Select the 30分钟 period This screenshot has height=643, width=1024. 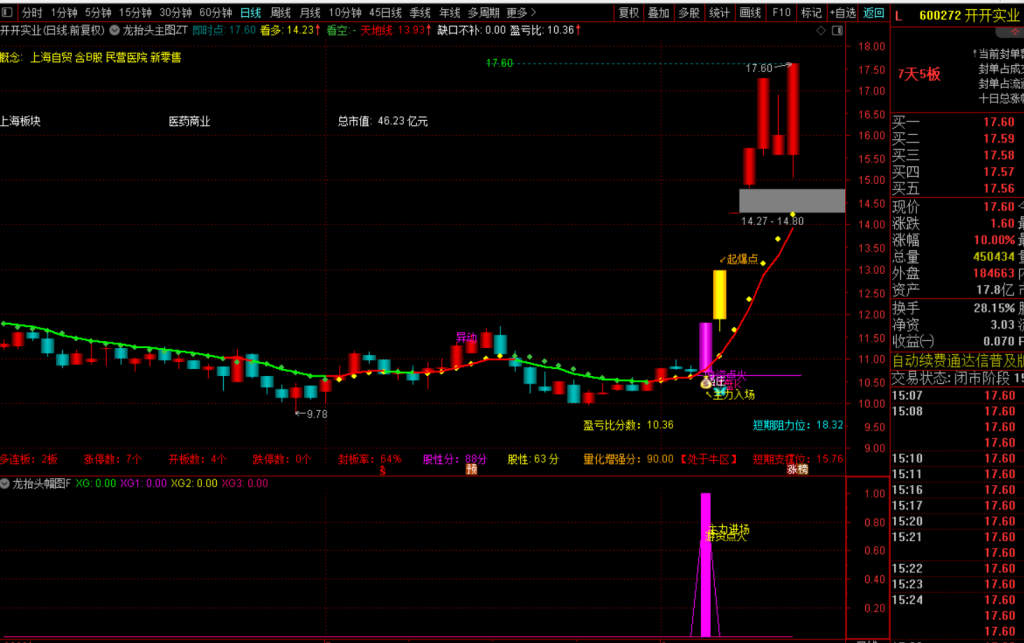175,12
